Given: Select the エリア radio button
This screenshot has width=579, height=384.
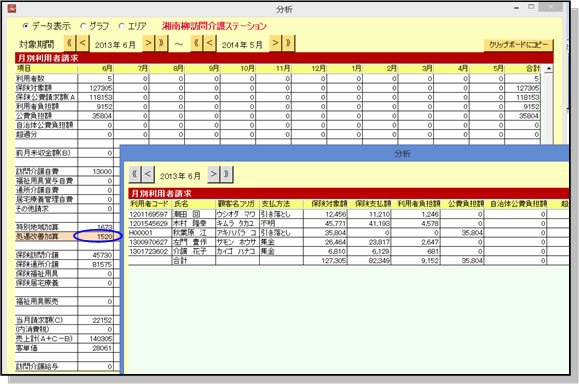Looking at the screenshot, I should coord(121,26).
